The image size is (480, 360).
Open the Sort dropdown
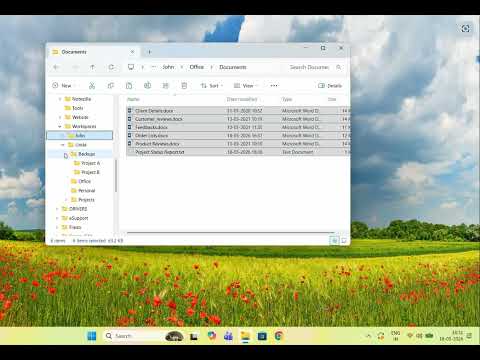[x=212, y=86]
